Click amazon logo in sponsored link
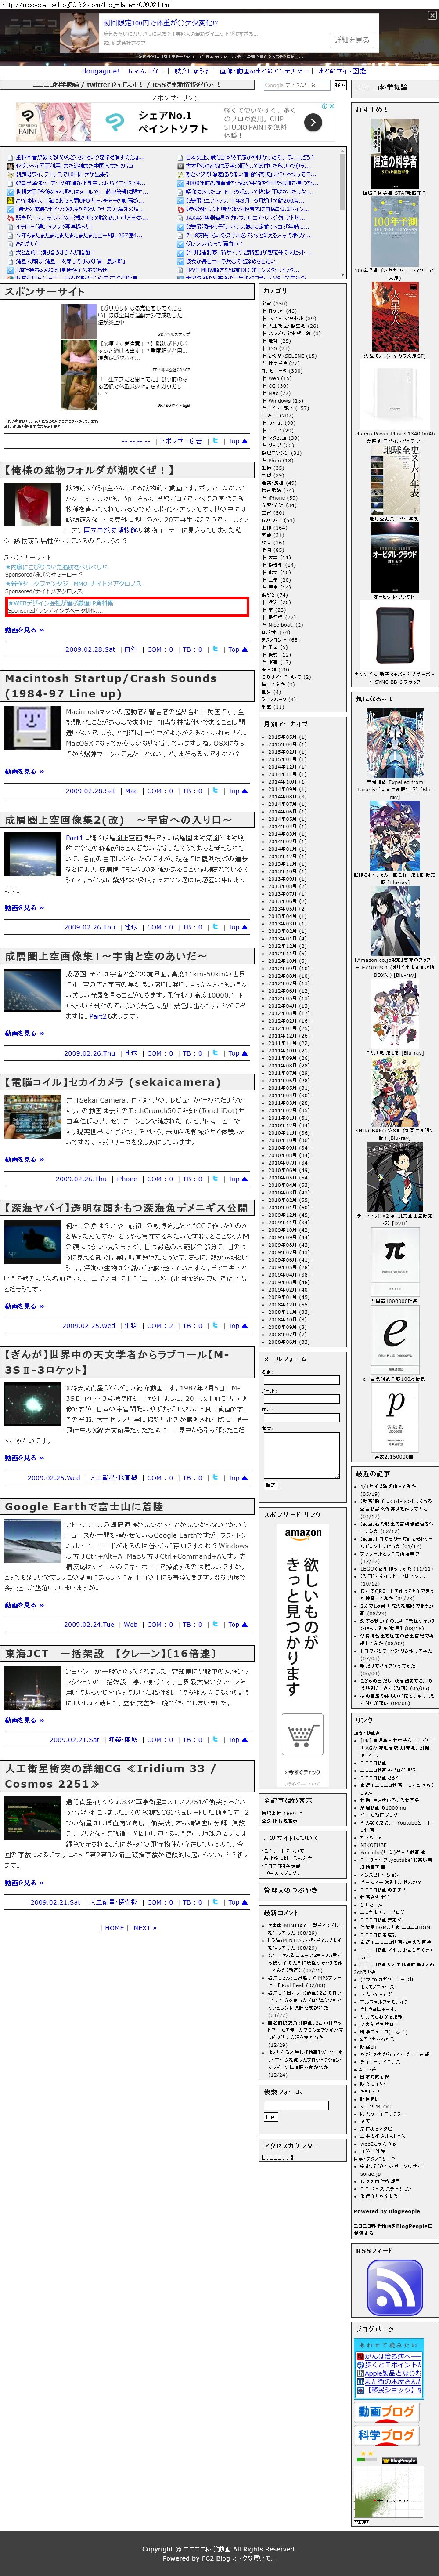This screenshot has height=2576, width=439. pyautogui.click(x=303, y=1533)
